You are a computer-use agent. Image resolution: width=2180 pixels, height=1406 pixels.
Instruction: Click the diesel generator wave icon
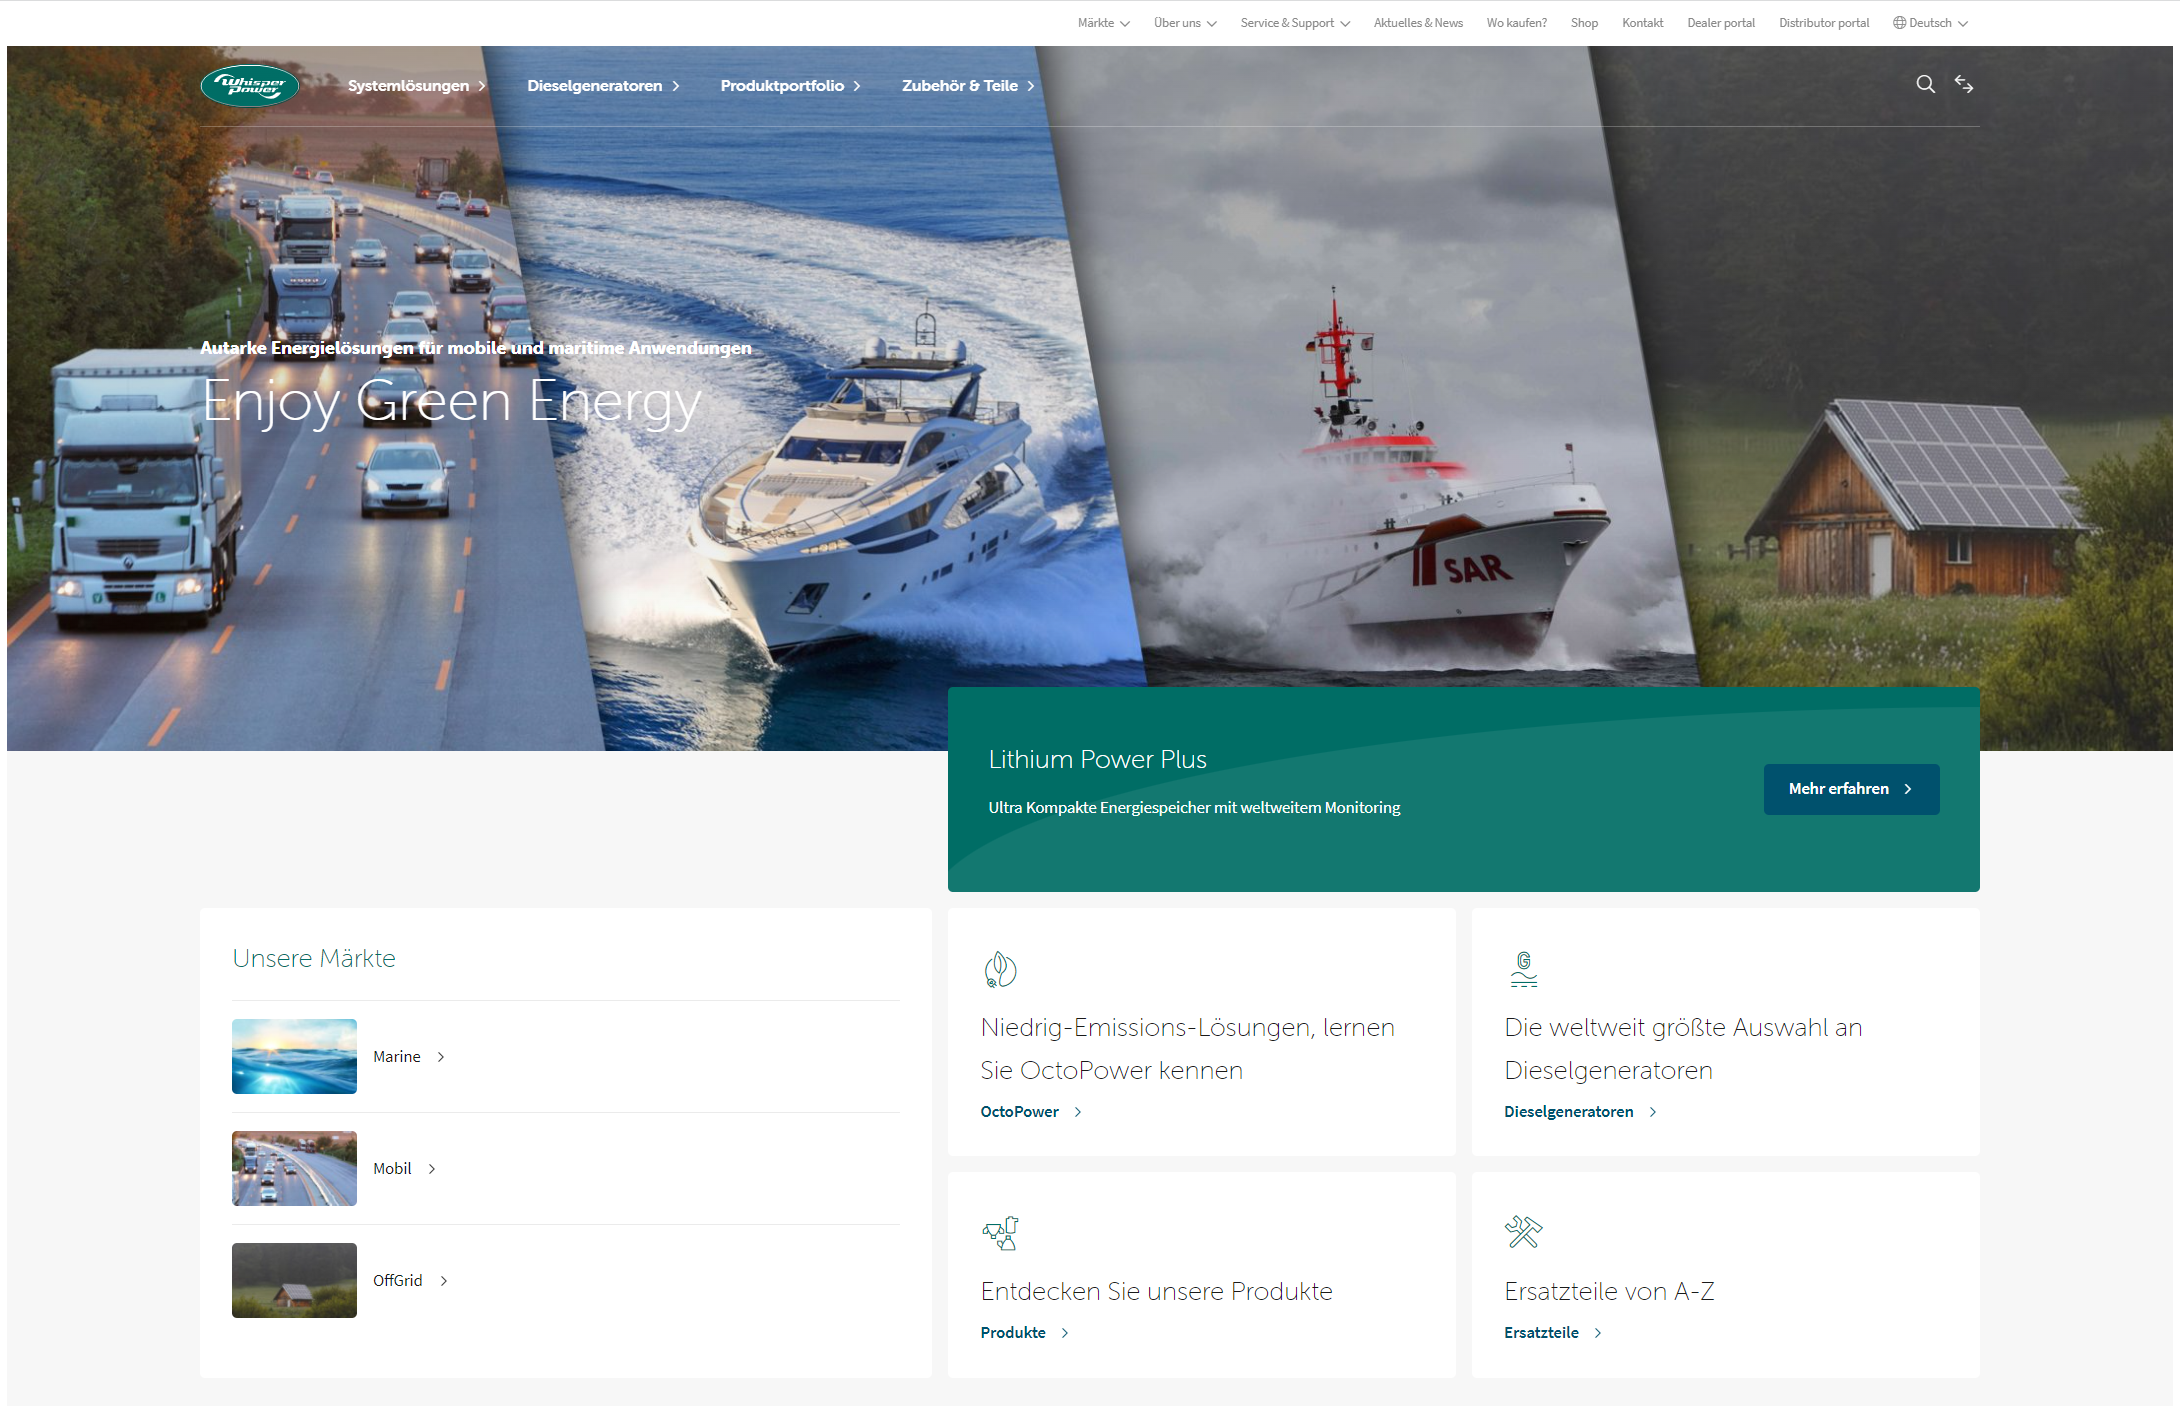point(1523,969)
